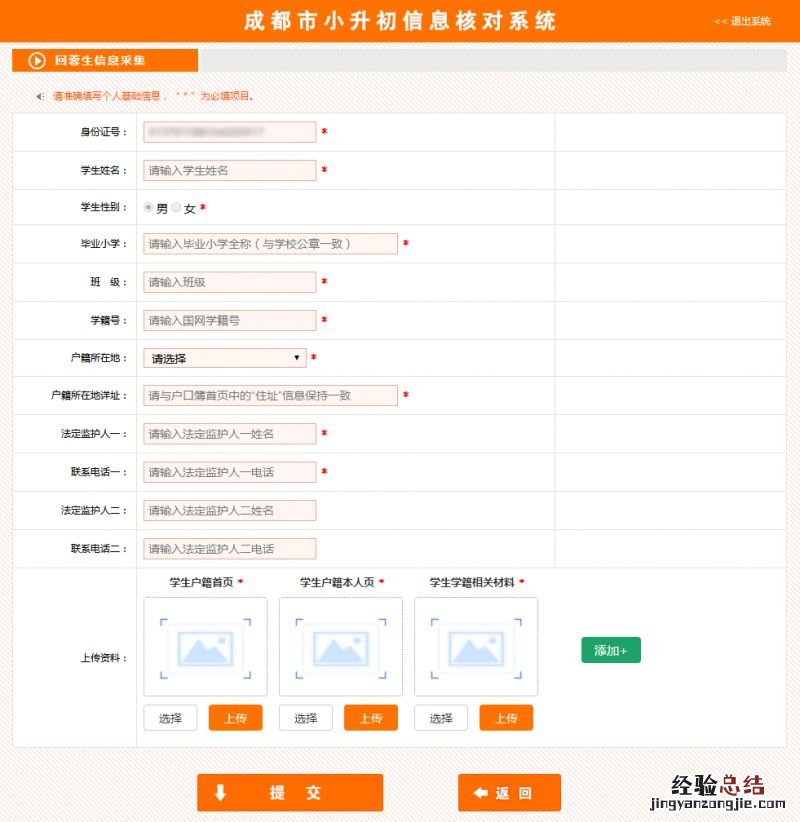Click the 学生户籍首页 image placeholder
The height and width of the screenshot is (822, 800).
(x=205, y=647)
